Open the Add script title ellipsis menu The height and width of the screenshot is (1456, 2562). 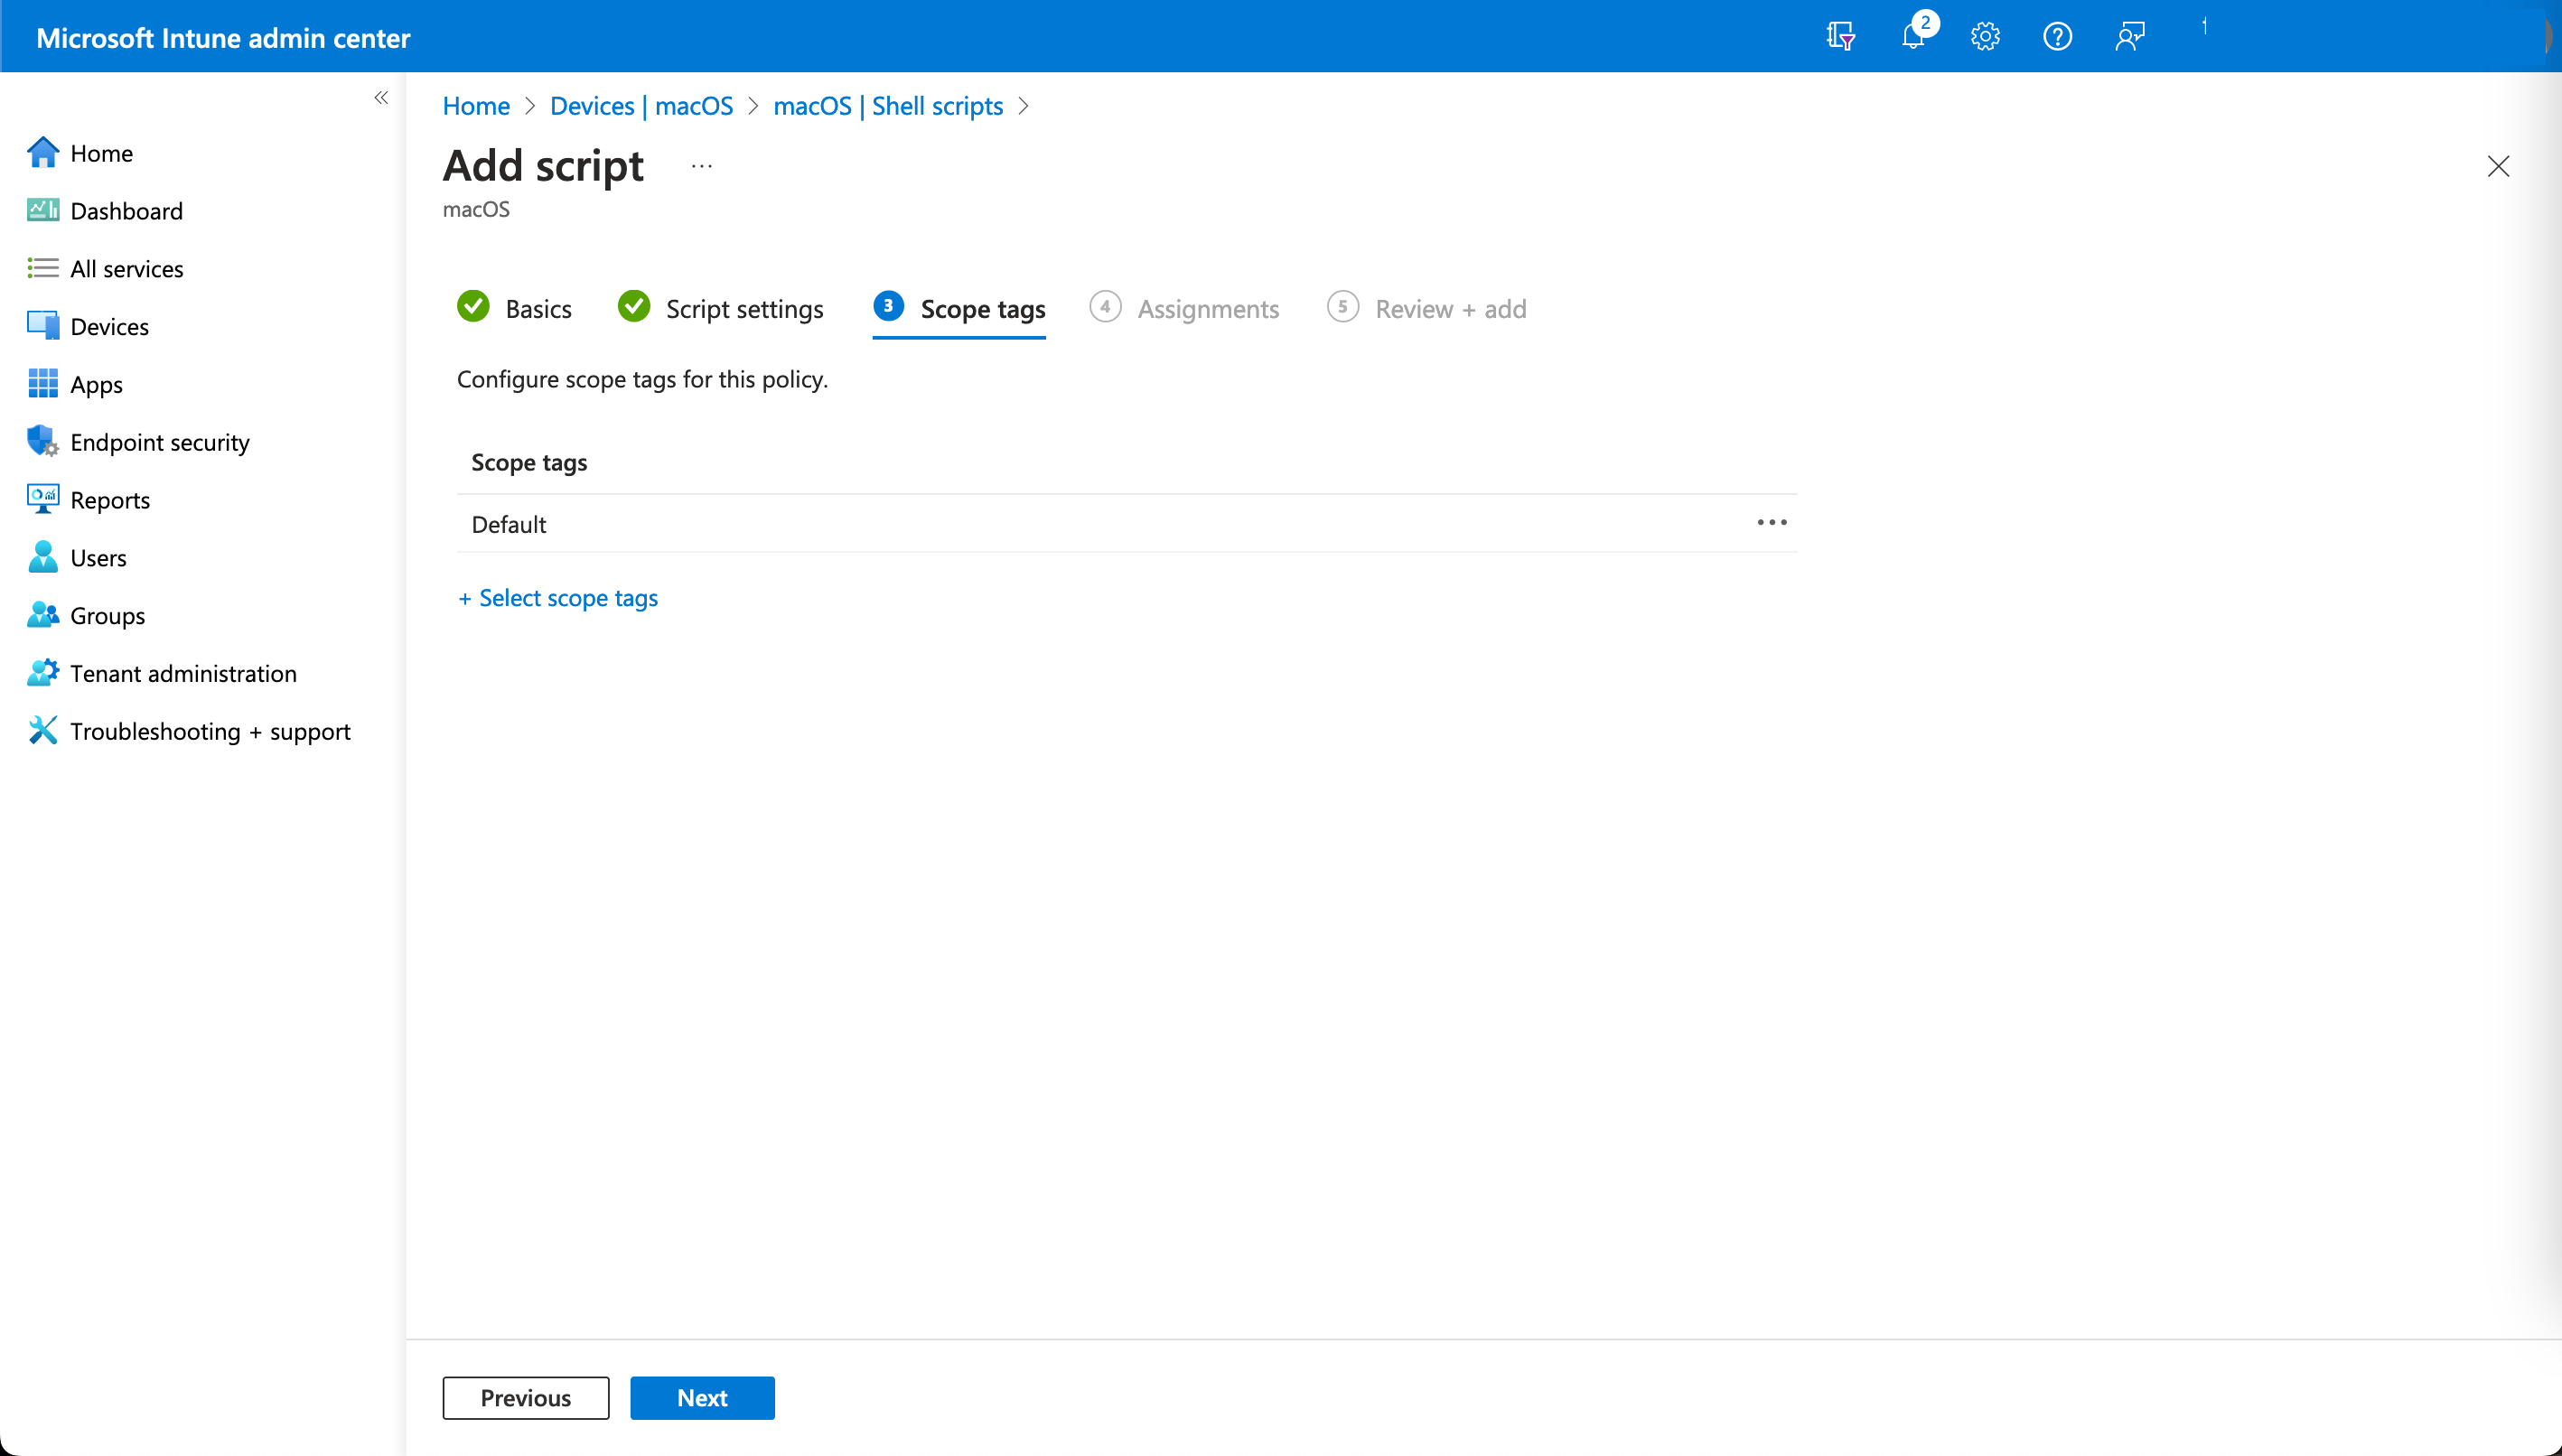[x=701, y=166]
